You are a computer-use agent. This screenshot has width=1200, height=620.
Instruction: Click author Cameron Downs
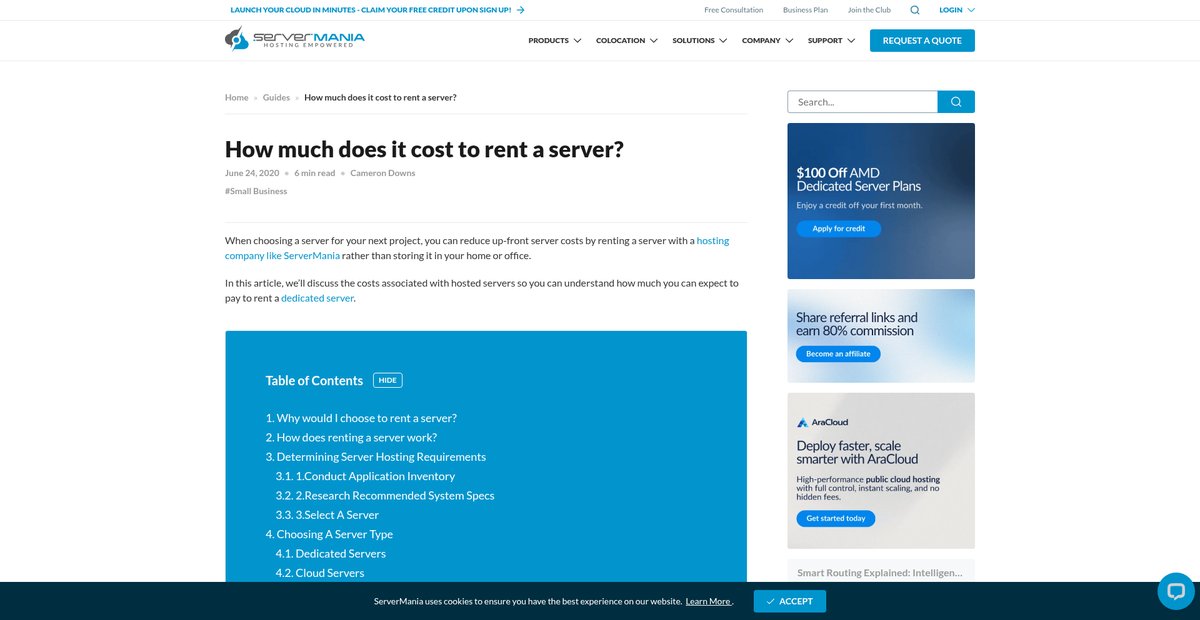click(382, 173)
